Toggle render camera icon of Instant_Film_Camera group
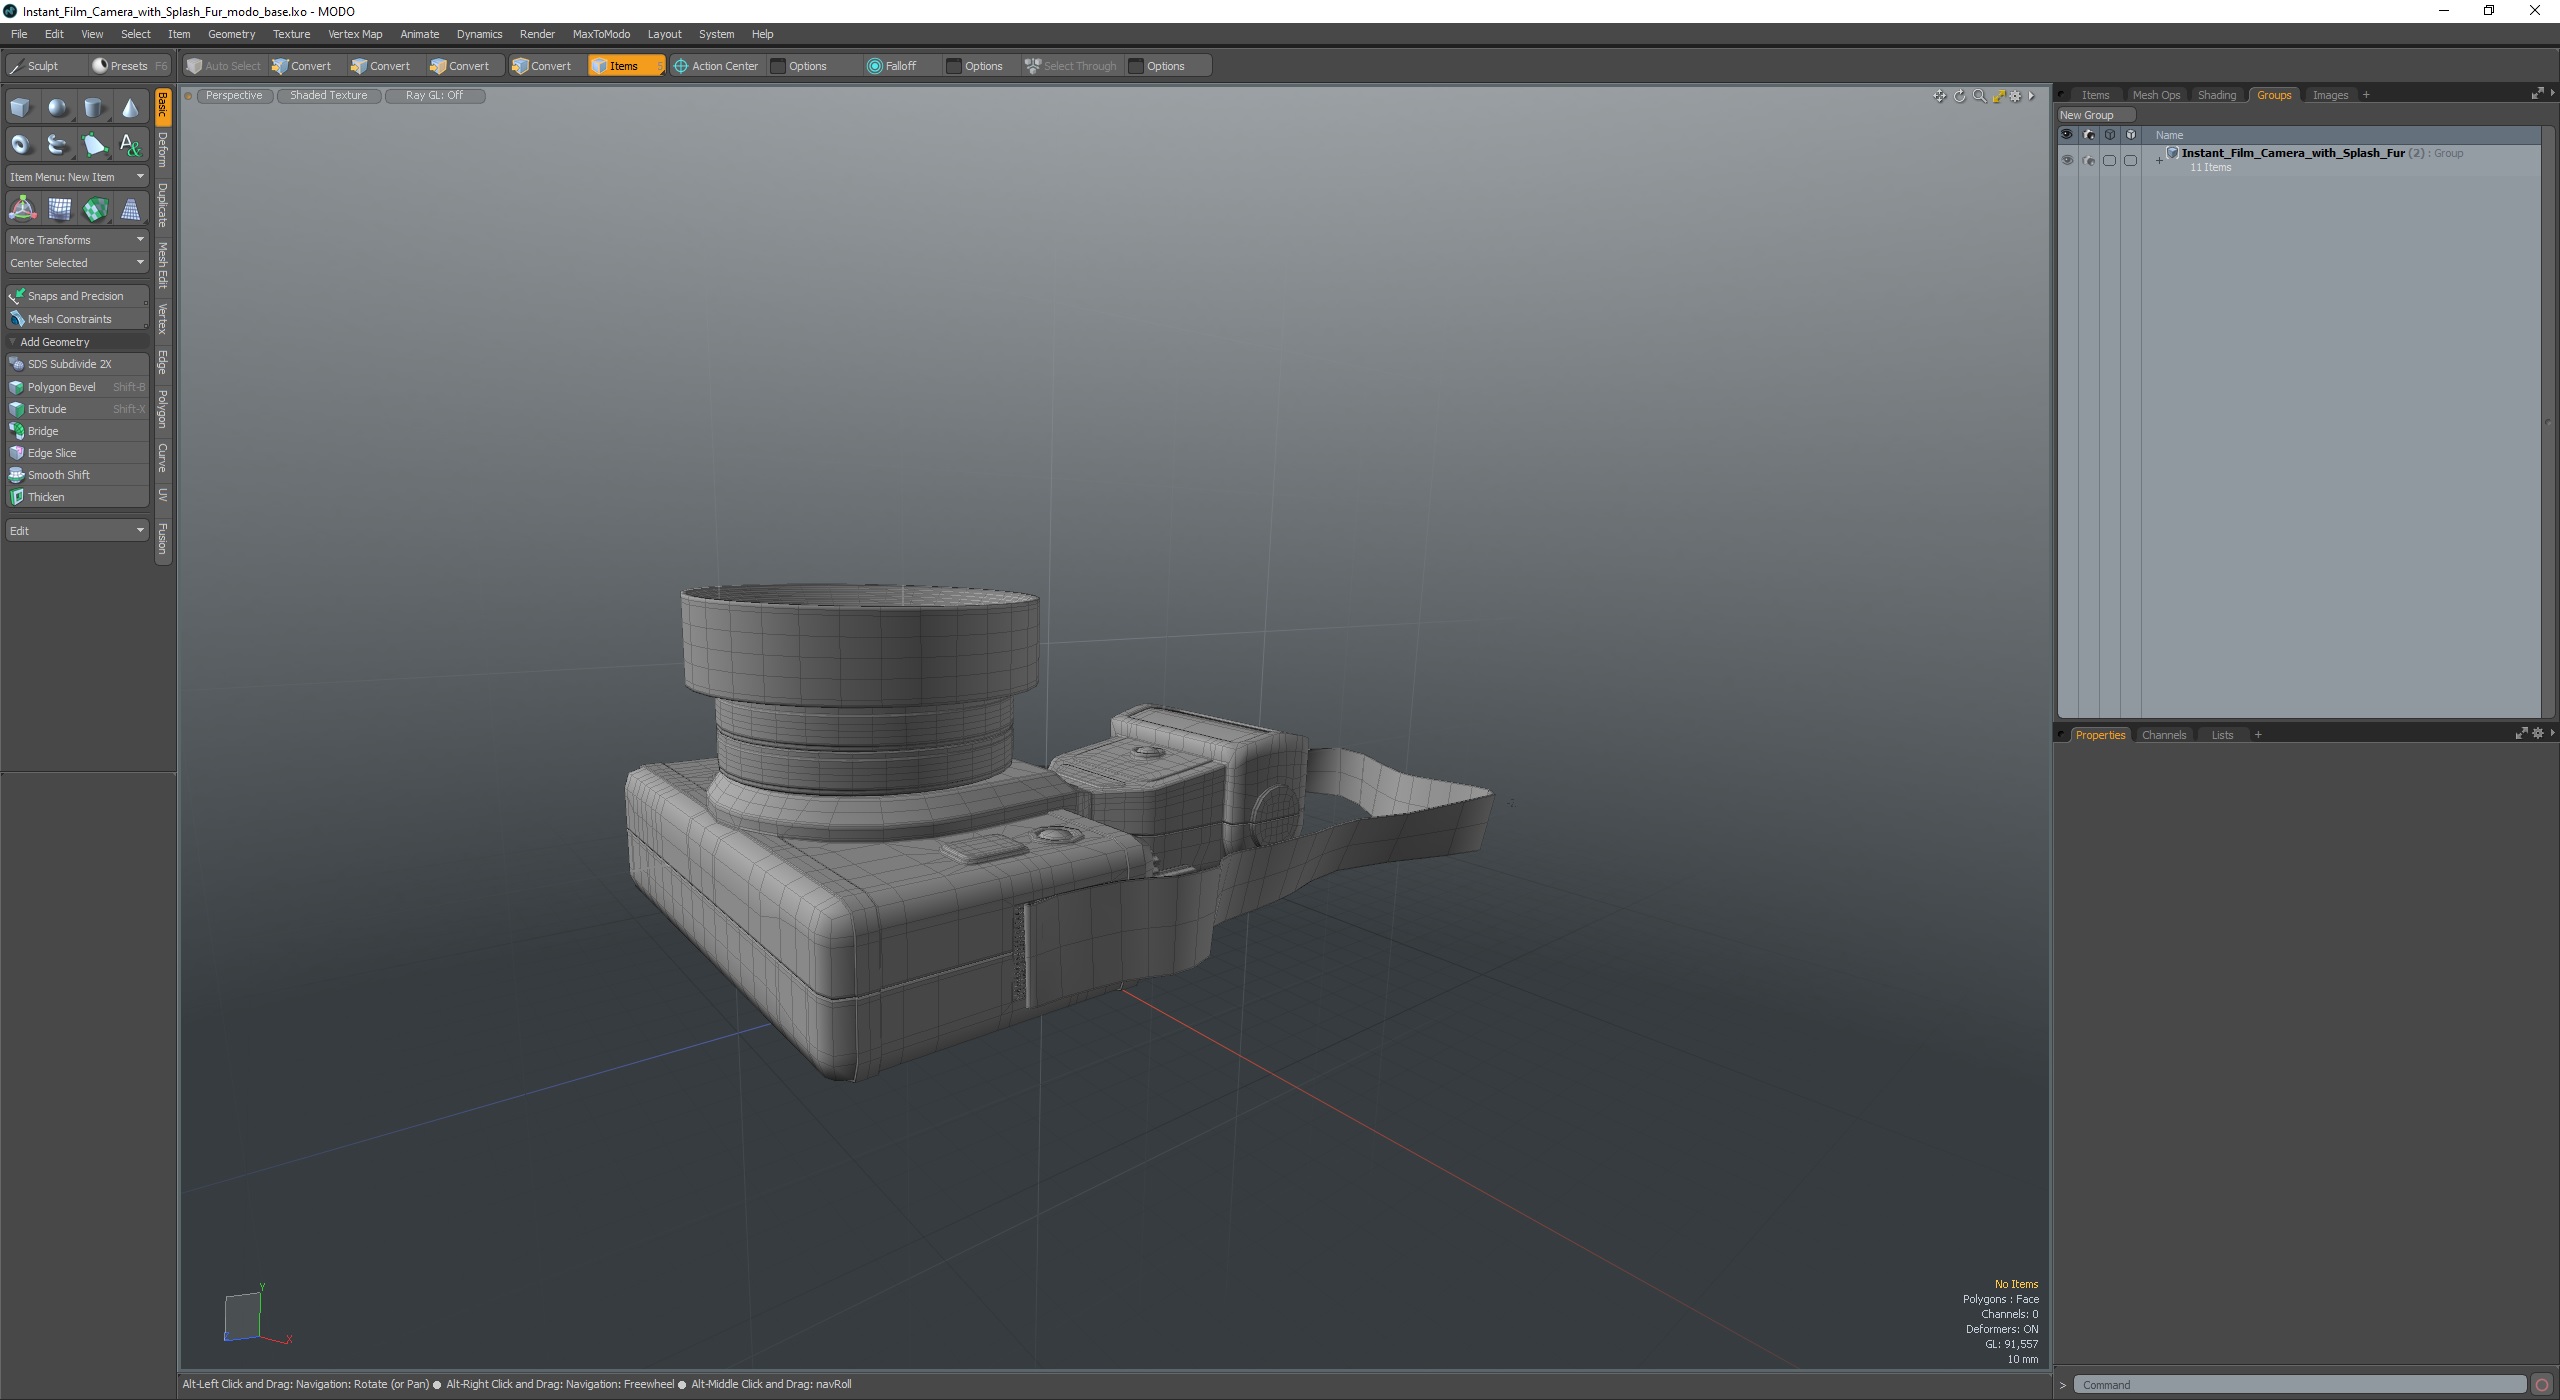 click(x=2088, y=160)
